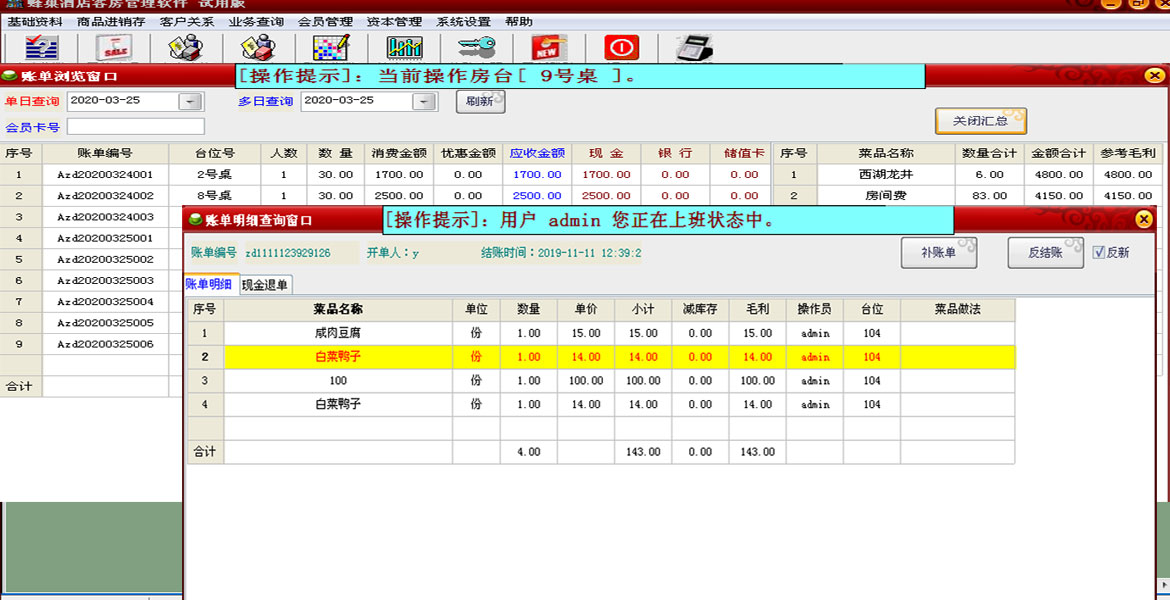The image size is (1170, 600).
Task: Select bill Azd20200325003 in the browse list
Action: coord(105,281)
